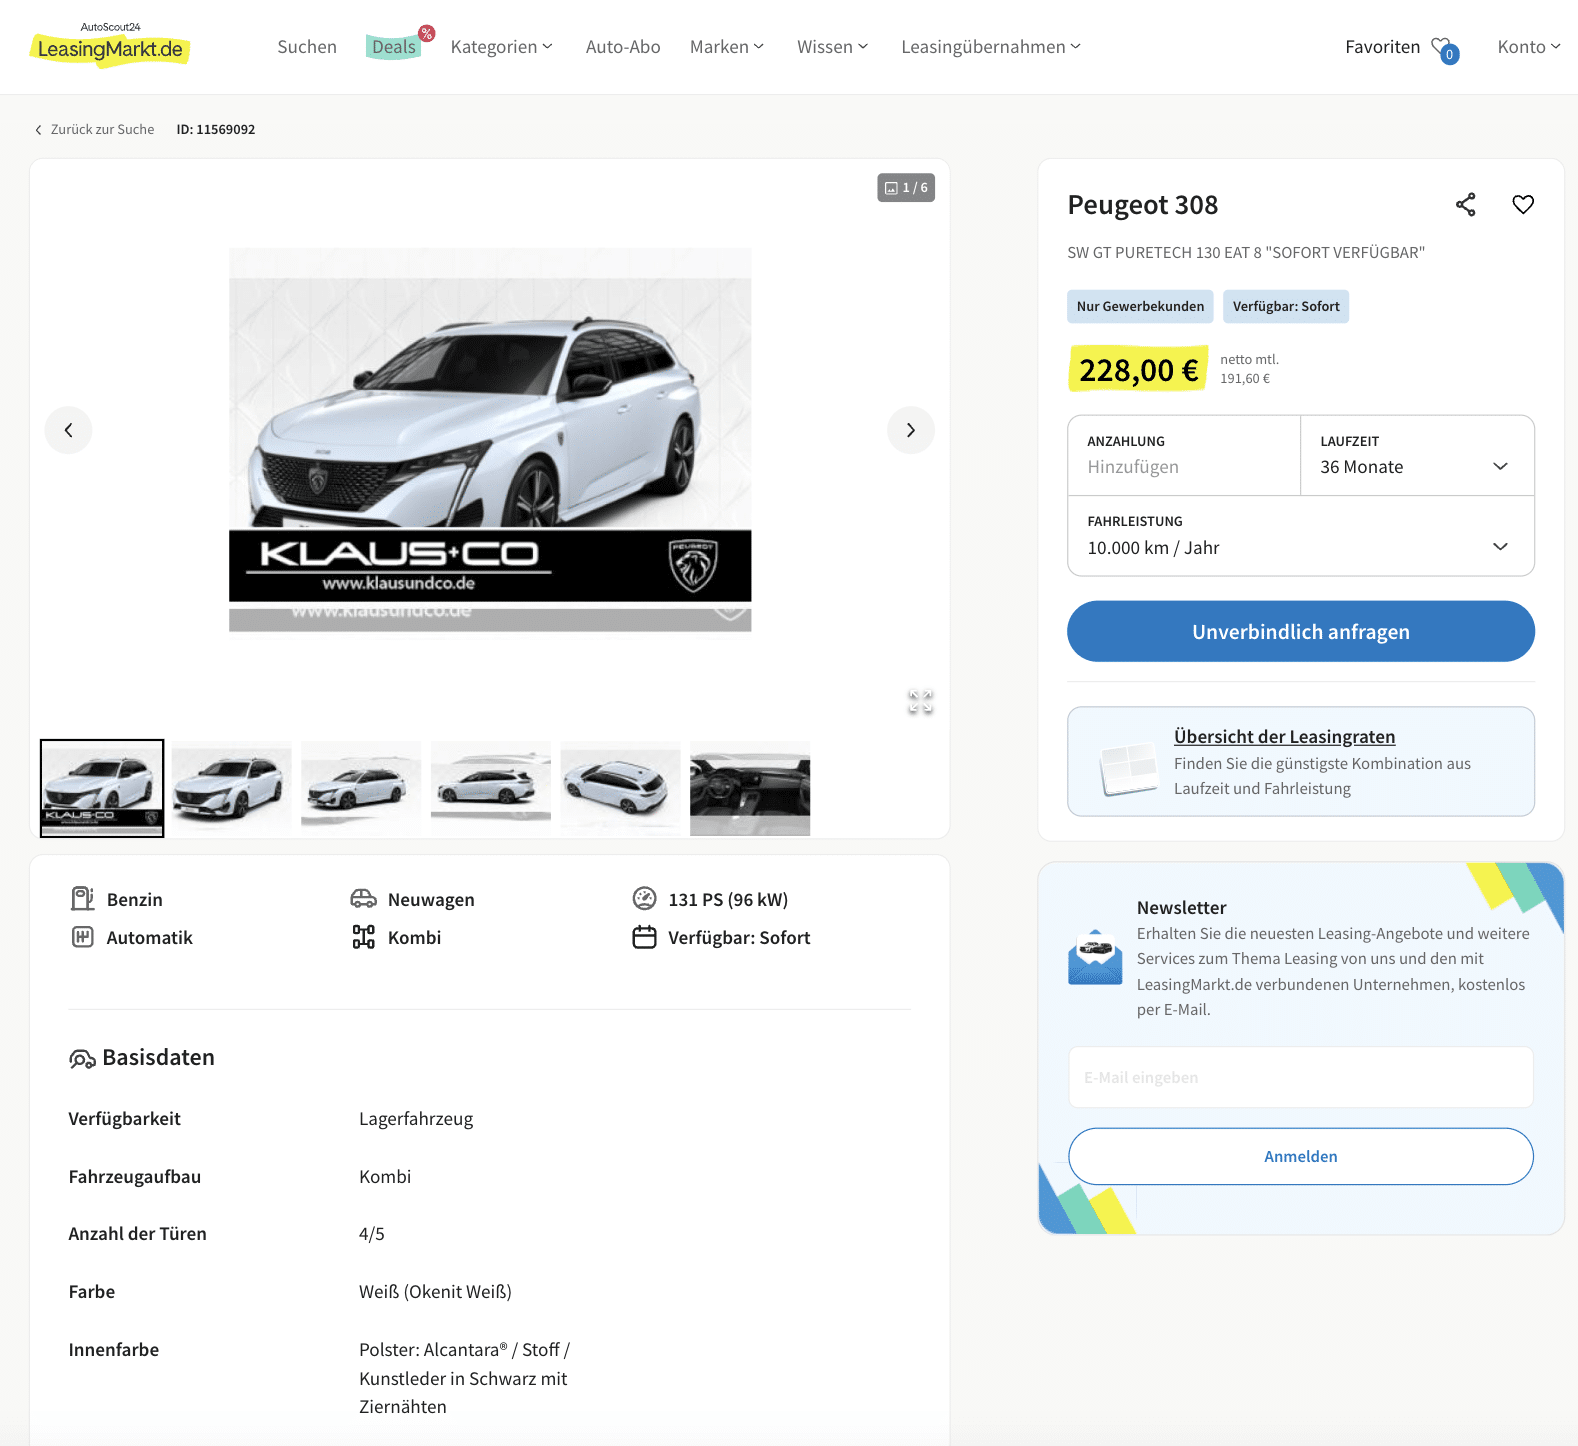Select first thumbnail with Klaus+Co banner
The height and width of the screenshot is (1446, 1578).
pos(102,788)
